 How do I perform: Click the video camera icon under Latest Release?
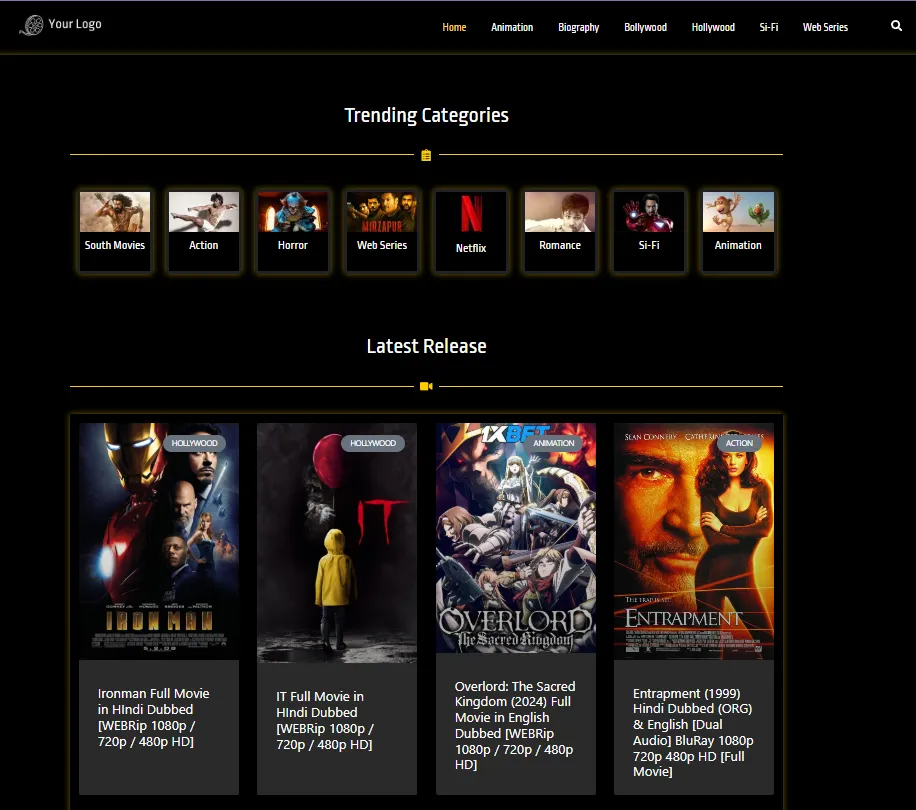pyautogui.click(x=426, y=386)
